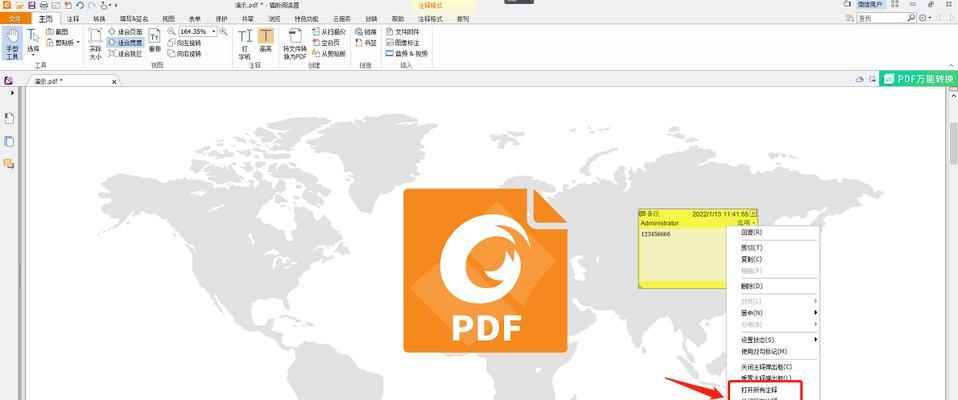Image resolution: width=958 pixels, height=400 pixels.
Task: Set view to Actual Size (实际大小)
Action: click(x=95, y=43)
